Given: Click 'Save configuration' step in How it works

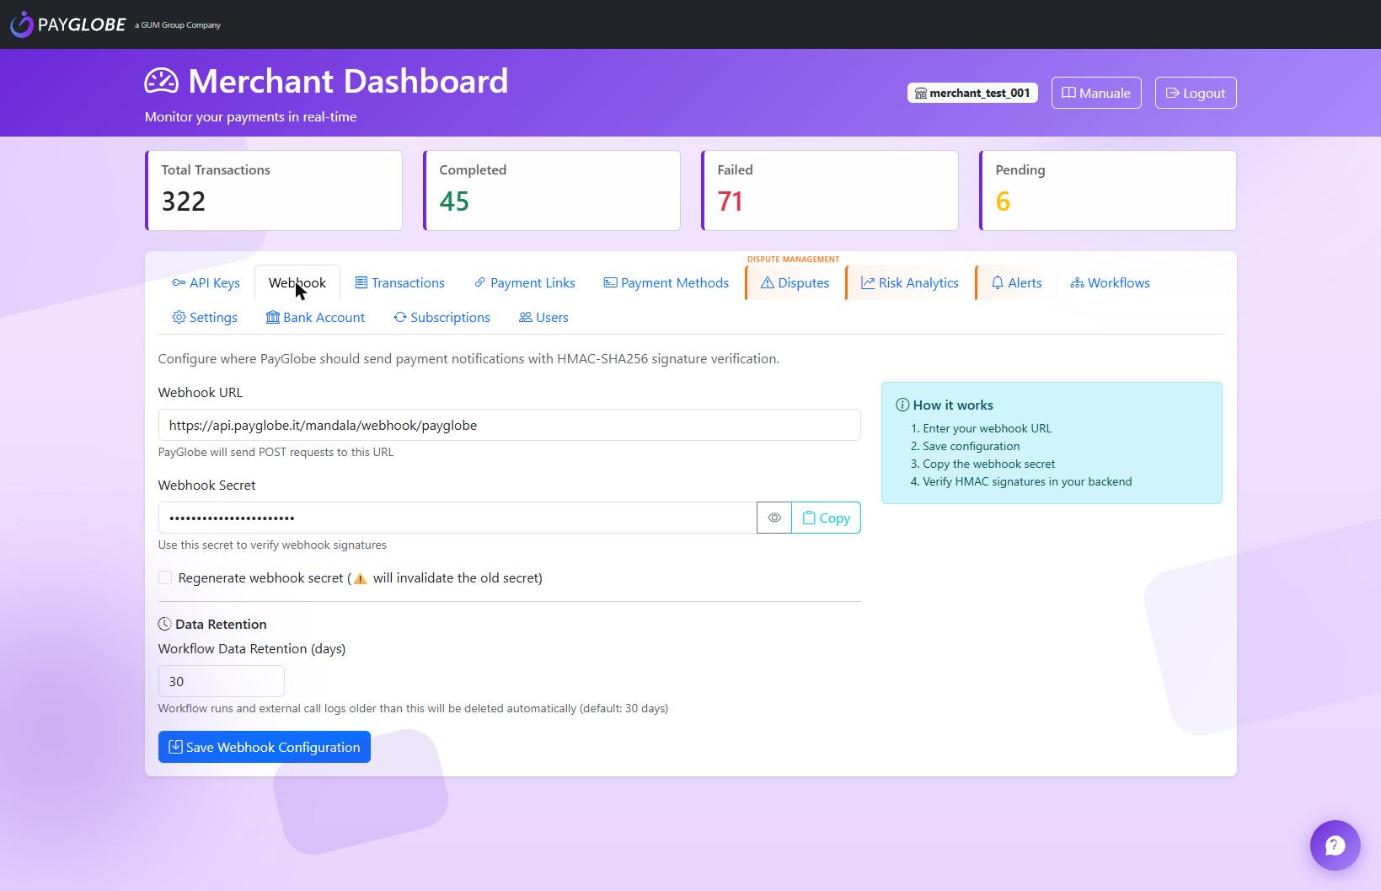Looking at the screenshot, I should pos(971,446).
